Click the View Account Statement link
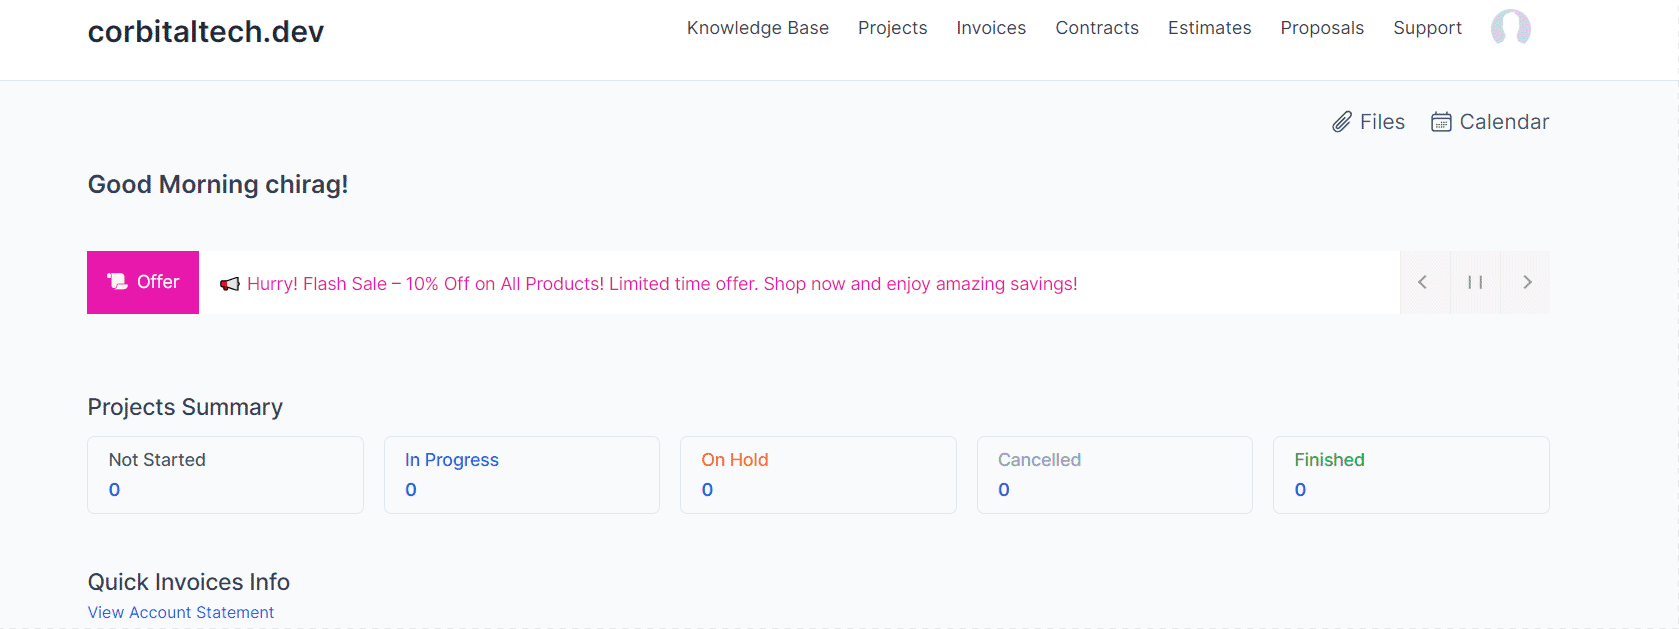Screen dimensions: 1679x629 [181, 612]
